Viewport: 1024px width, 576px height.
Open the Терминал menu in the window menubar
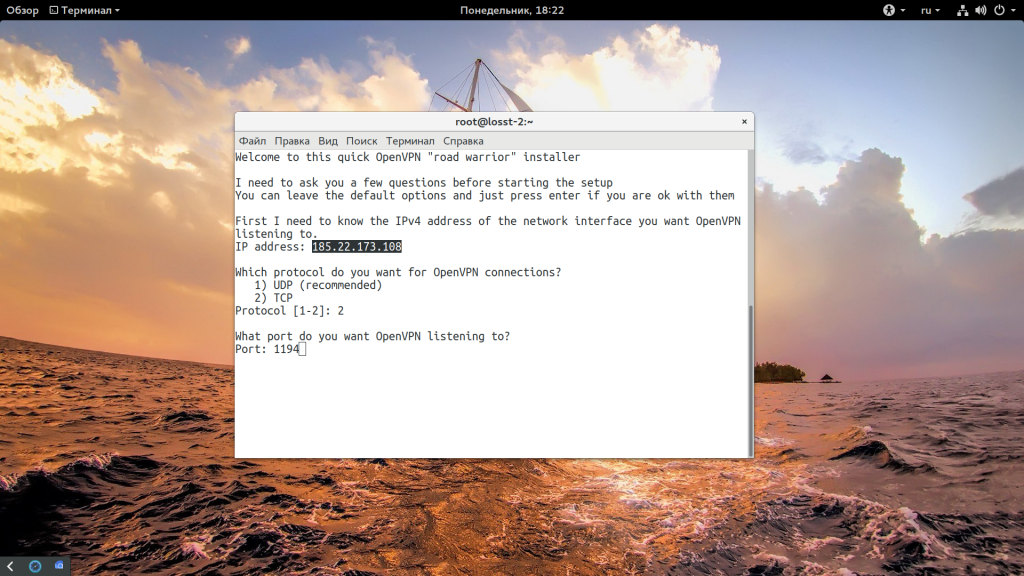[x=410, y=141]
